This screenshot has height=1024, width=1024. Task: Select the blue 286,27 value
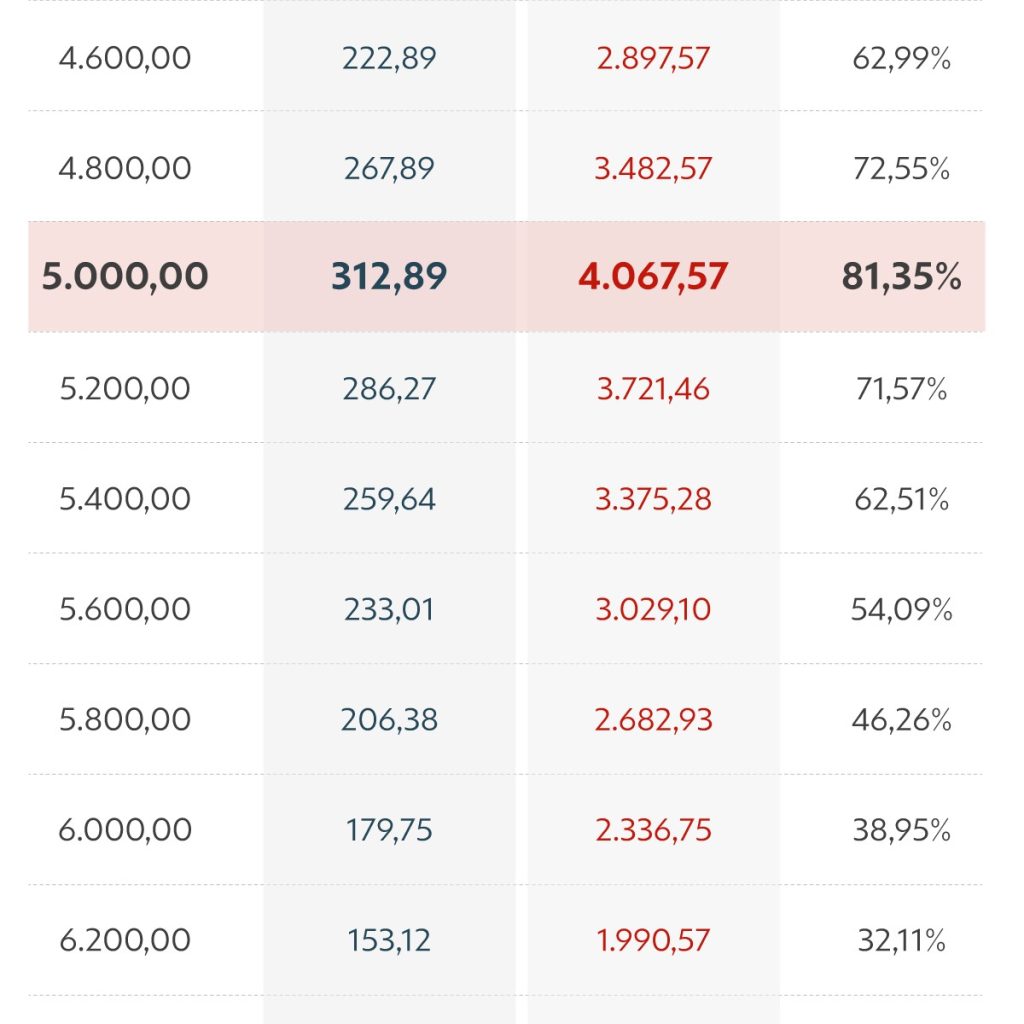pos(389,388)
